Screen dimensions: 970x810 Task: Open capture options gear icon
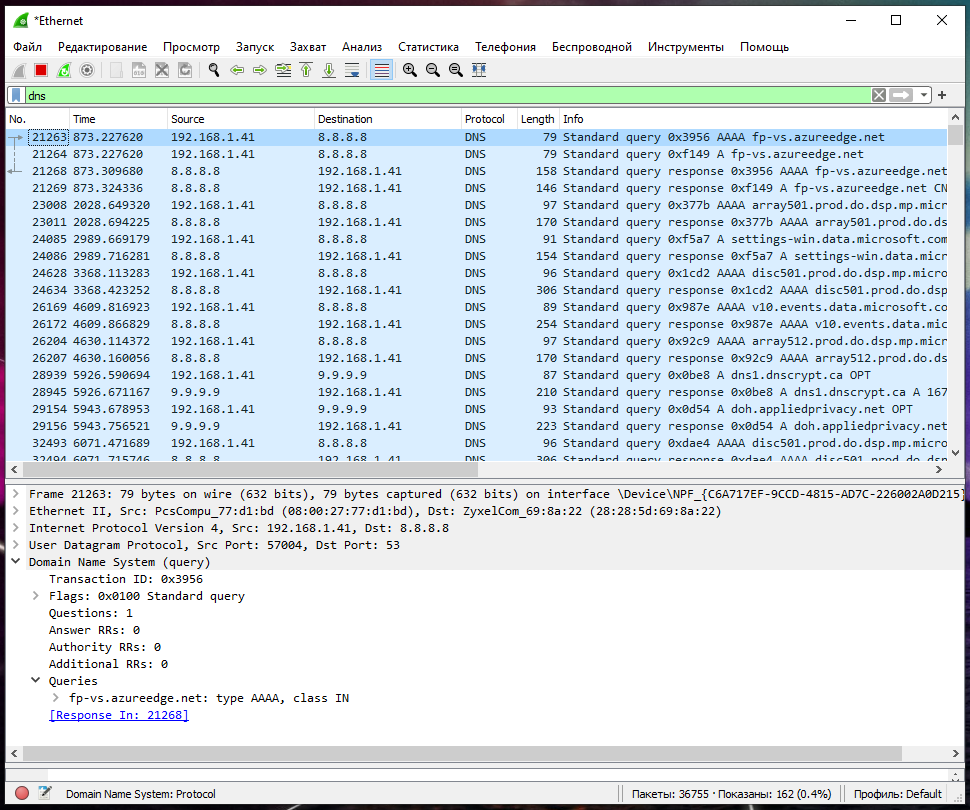(x=87, y=70)
